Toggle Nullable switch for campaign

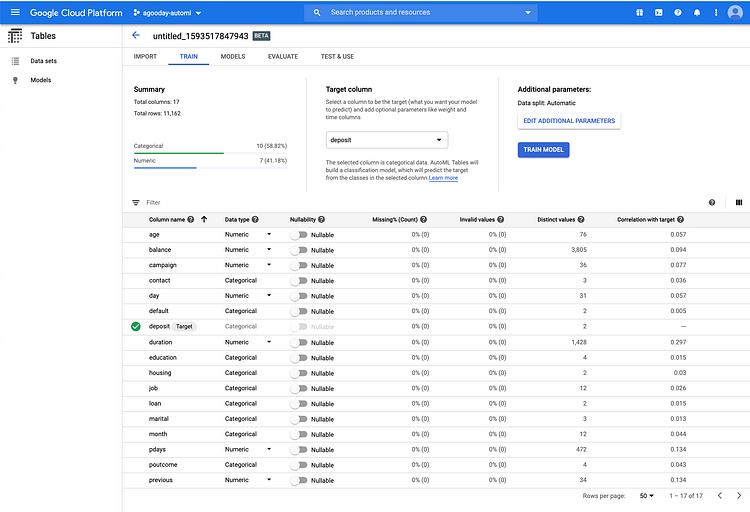[x=298, y=266]
